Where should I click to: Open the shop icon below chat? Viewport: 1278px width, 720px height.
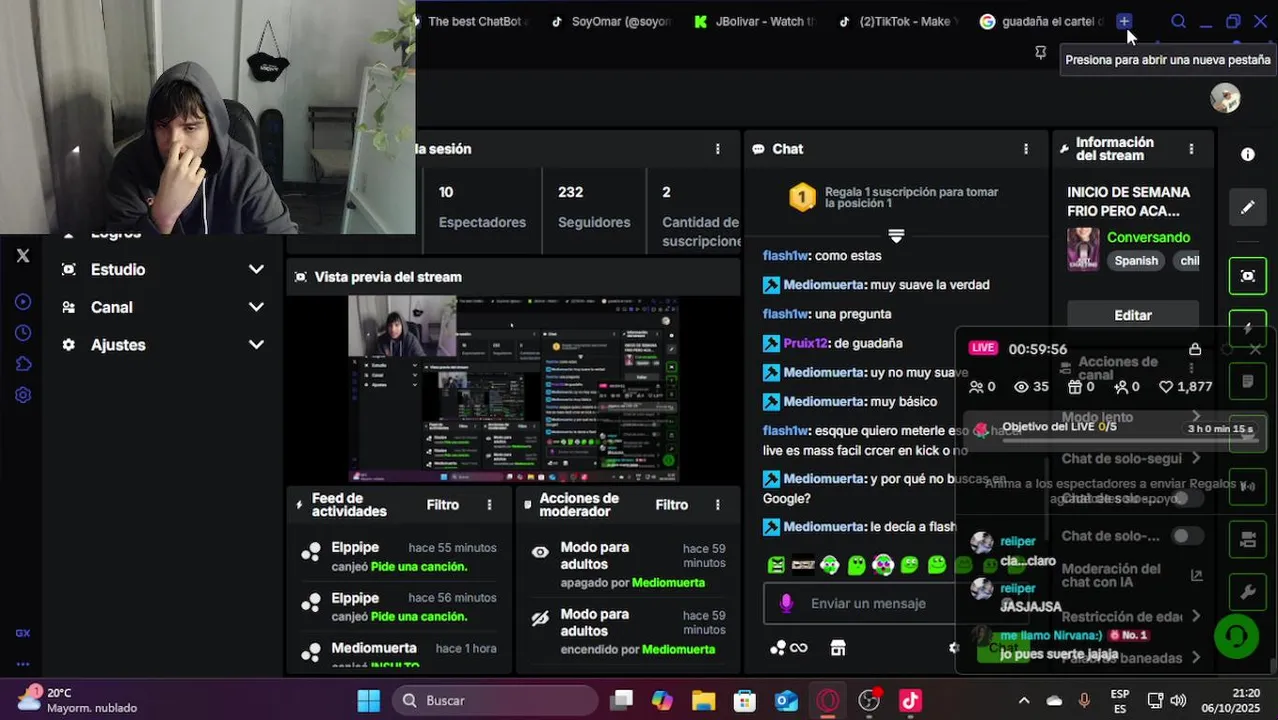point(838,648)
